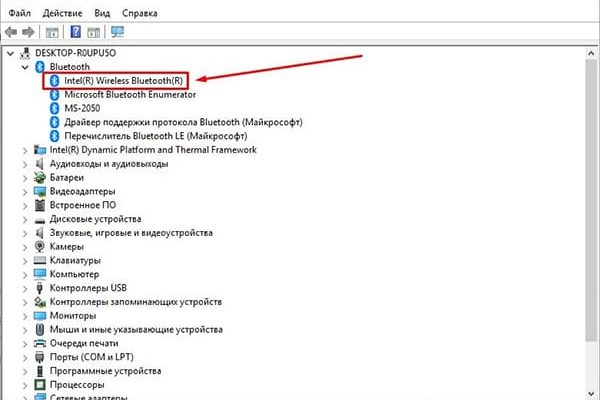600x400 pixels.
Task: Expand the Батареи category
Action: [x=25, y=178]
